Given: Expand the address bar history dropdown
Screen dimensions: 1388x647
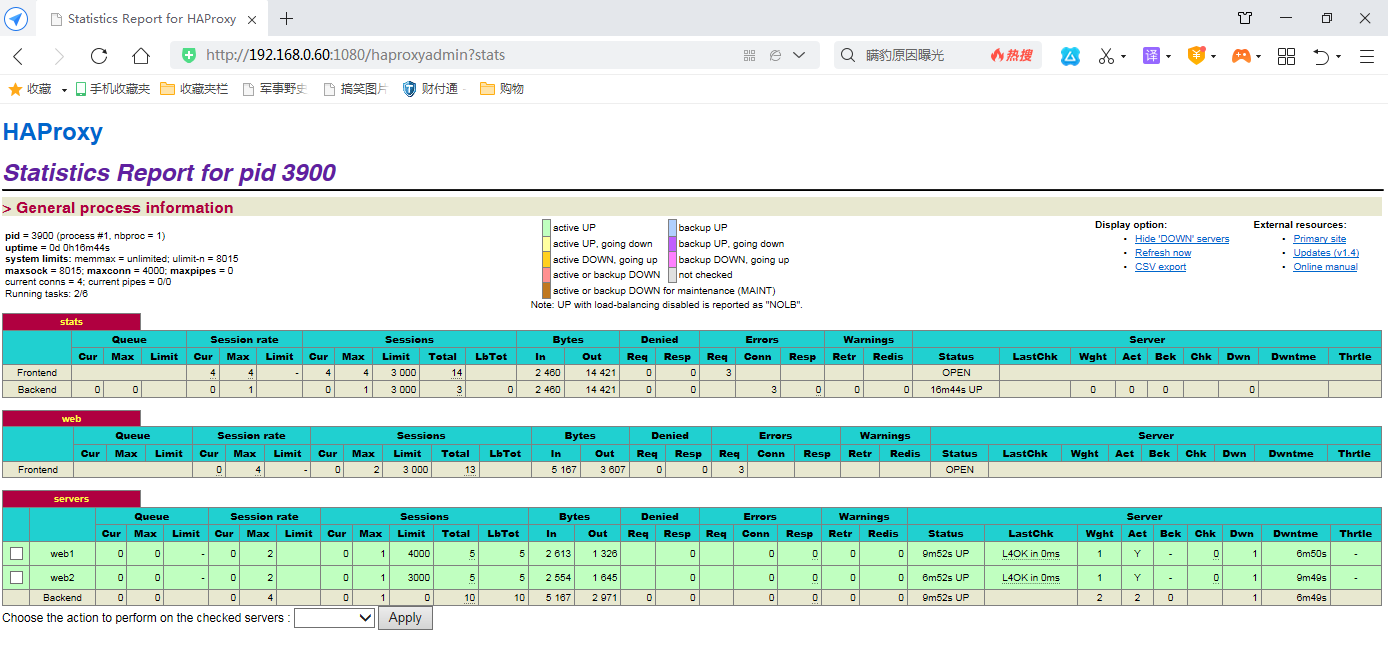Looking at the screenshot, I should tap(799, 56).
